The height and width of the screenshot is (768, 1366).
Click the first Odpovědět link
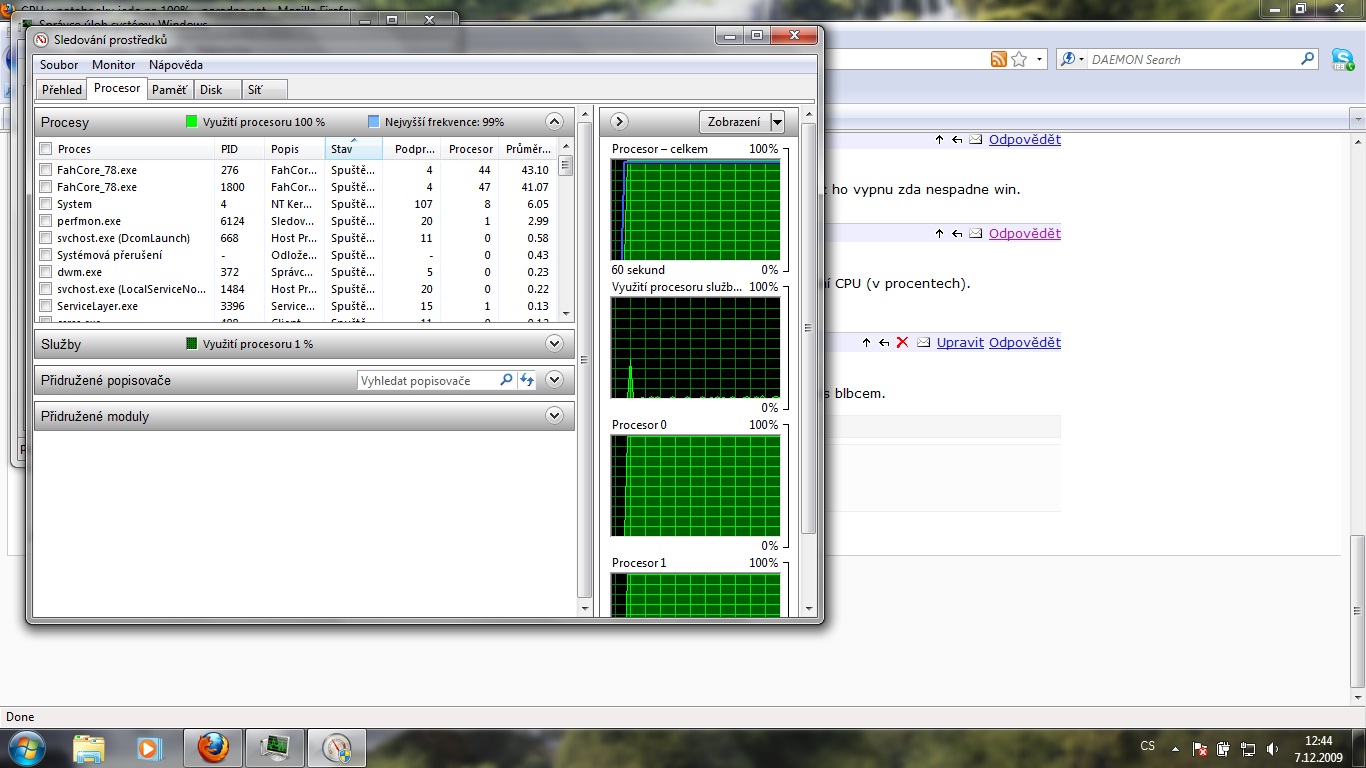[1024, 139]
